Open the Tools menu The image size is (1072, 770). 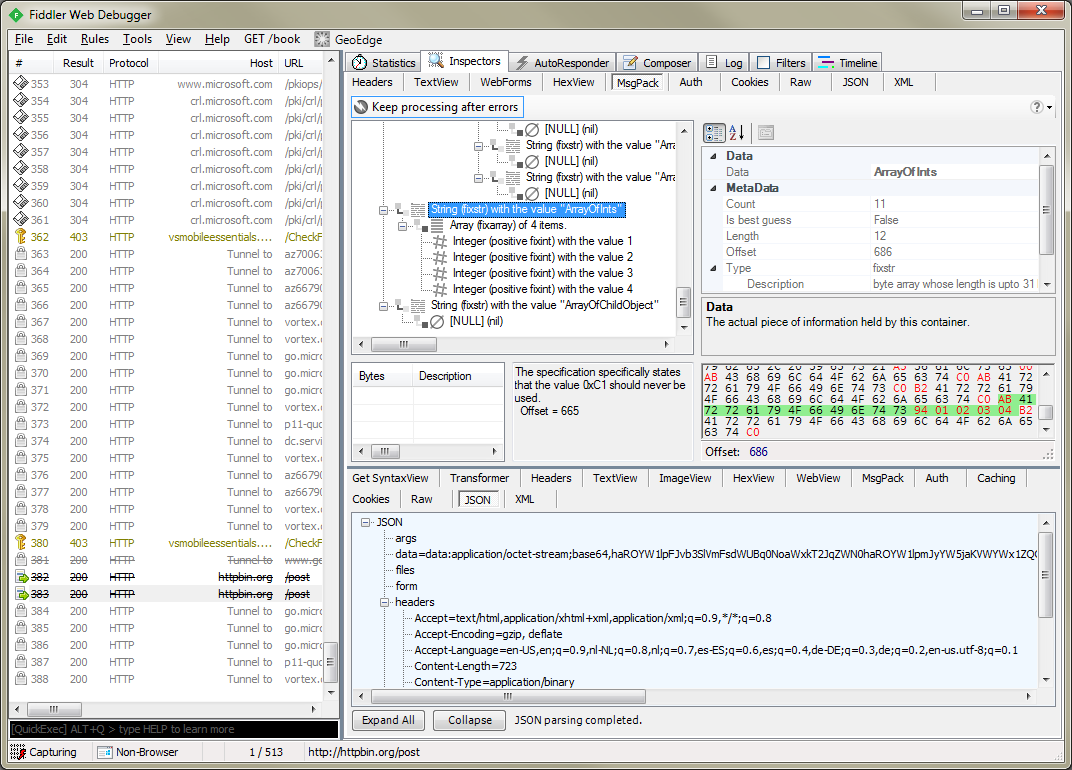pyautogui.click(x=137, y=39)
